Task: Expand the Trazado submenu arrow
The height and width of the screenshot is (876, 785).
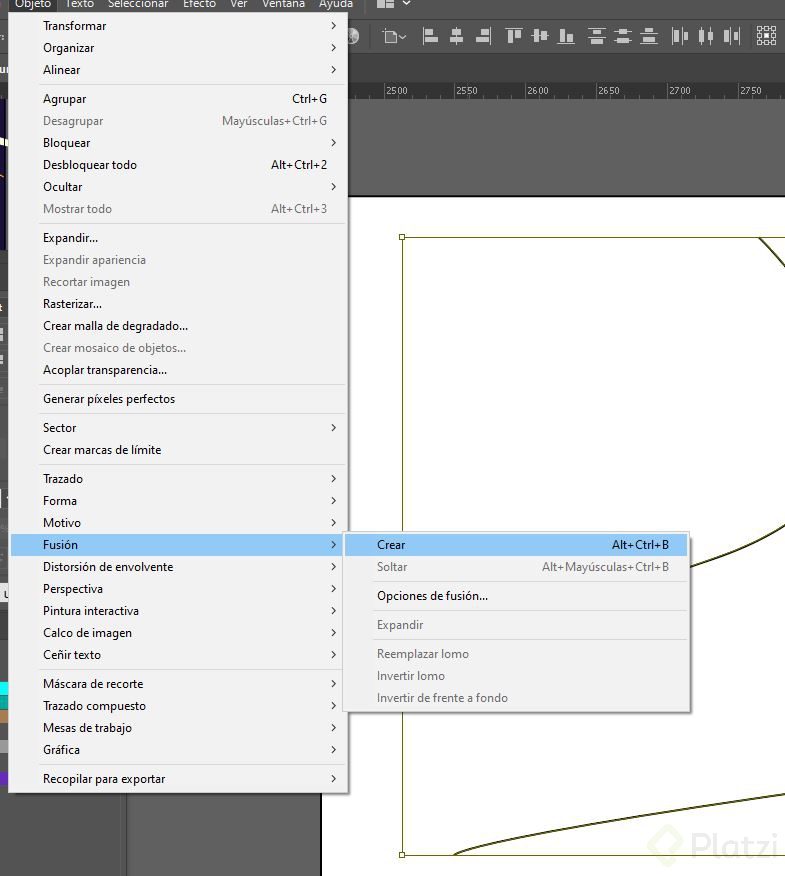Action: pos(334,478)
